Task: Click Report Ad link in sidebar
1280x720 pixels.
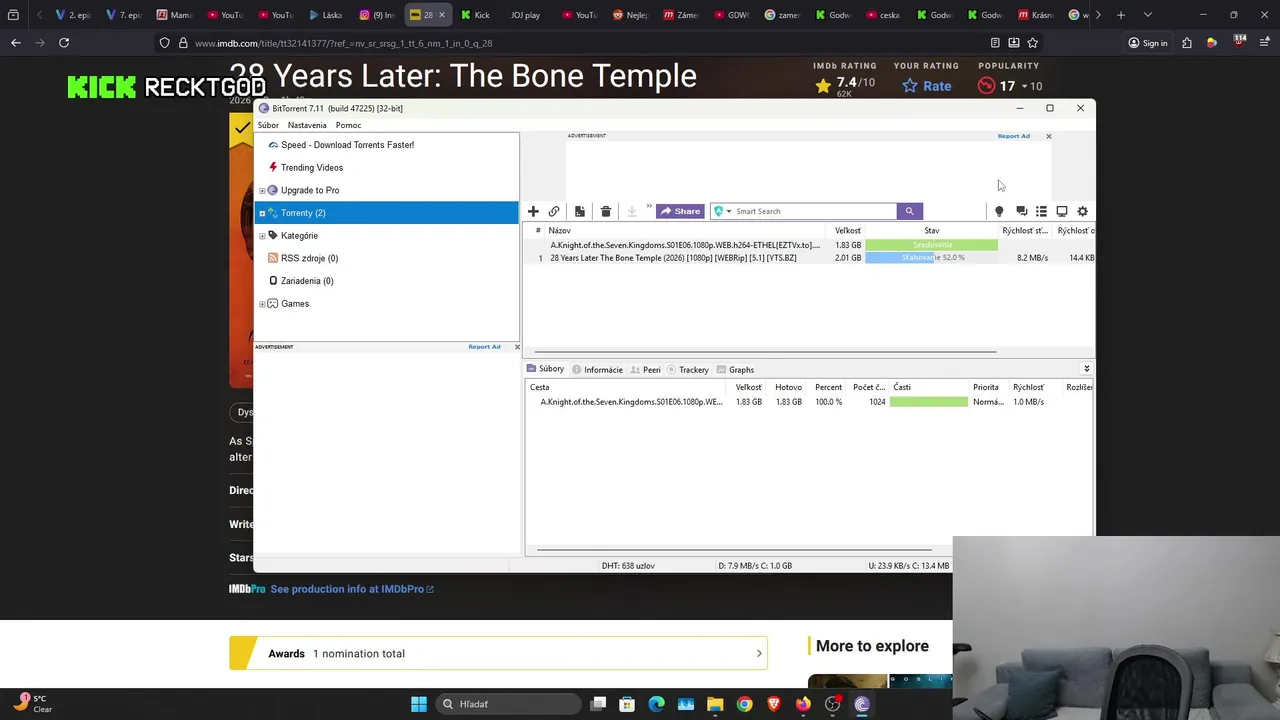Action: pos(484,347)
